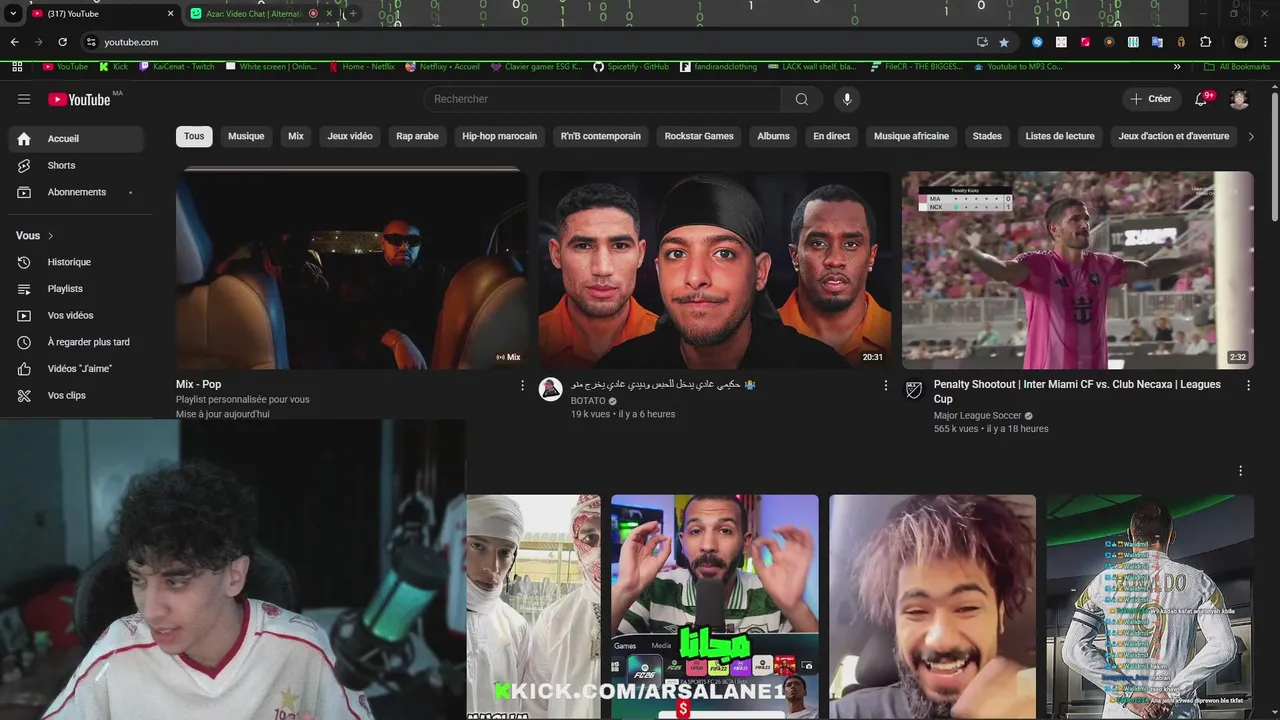Viewport: 1280px width, 720px height.
Task: Show more filter chips with the right arrow
Action: 1251,136
